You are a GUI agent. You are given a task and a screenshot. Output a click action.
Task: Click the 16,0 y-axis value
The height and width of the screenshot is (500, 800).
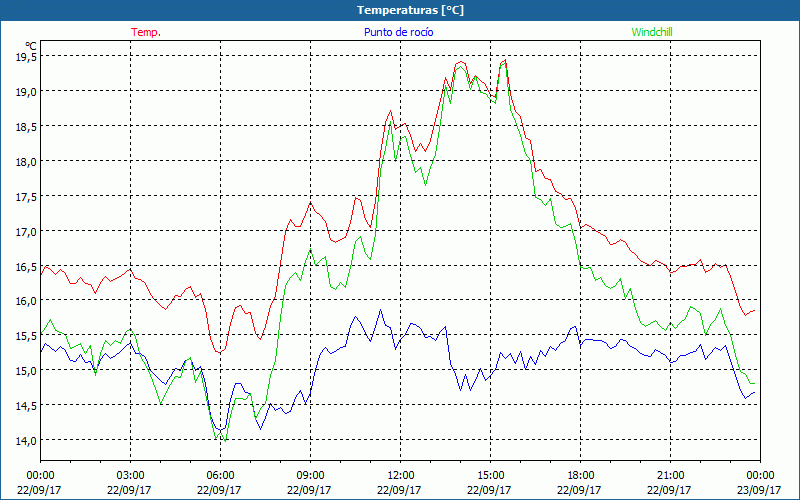(26, 301)
